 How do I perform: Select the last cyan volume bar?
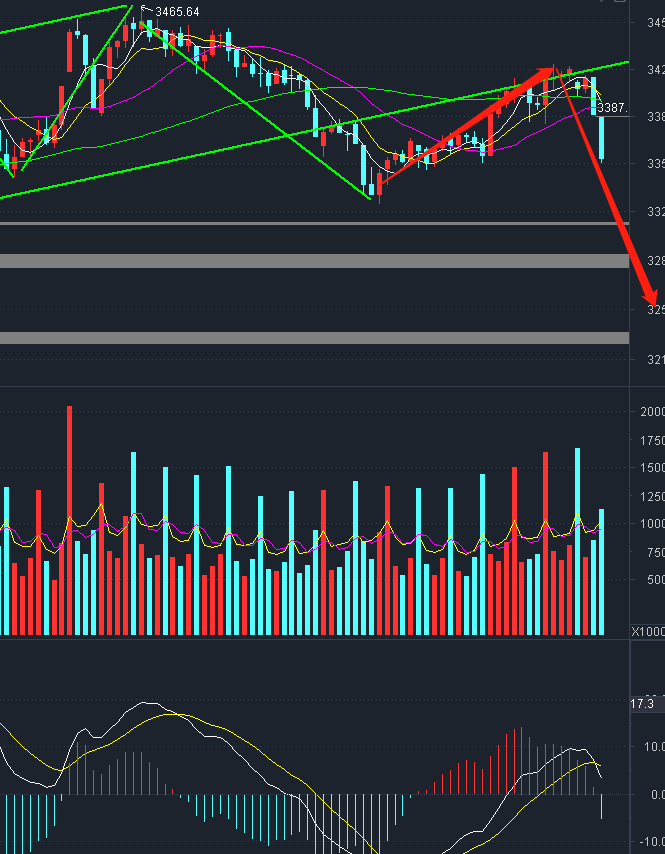[x=602, y=572]
